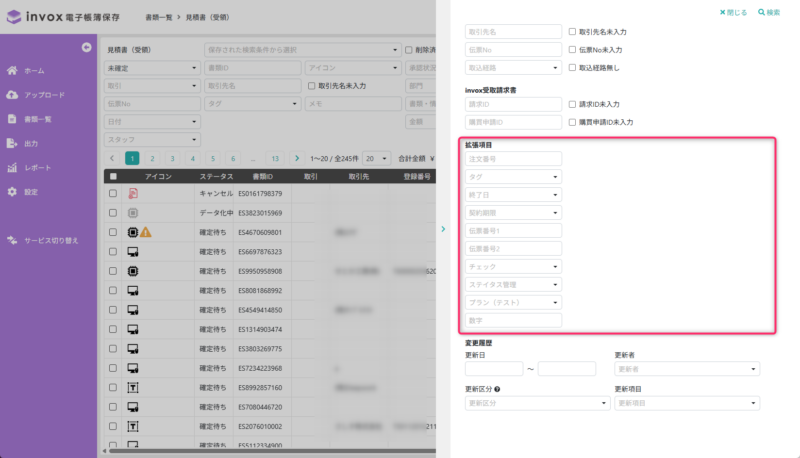This screenshot has width=800, height=458.
Task: Click the 検索 search button
Action: (x=769, y=12)
